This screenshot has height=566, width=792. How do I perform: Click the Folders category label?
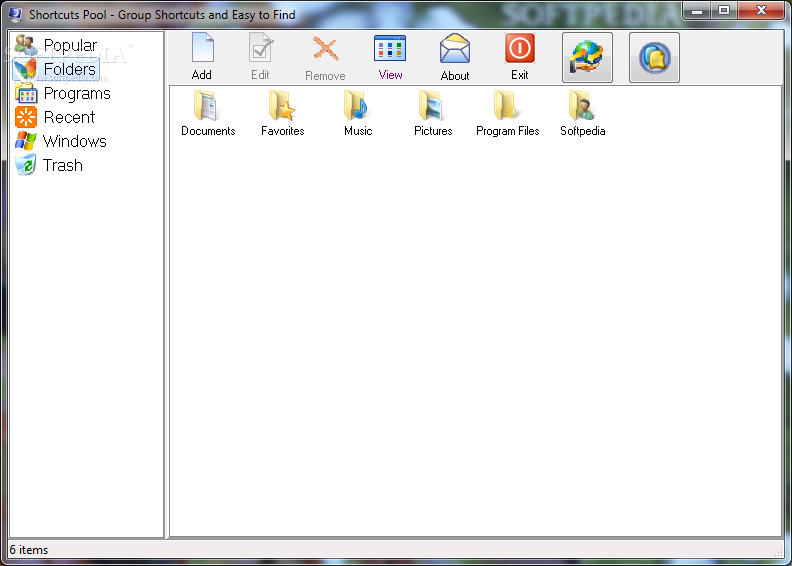point(70,69)
